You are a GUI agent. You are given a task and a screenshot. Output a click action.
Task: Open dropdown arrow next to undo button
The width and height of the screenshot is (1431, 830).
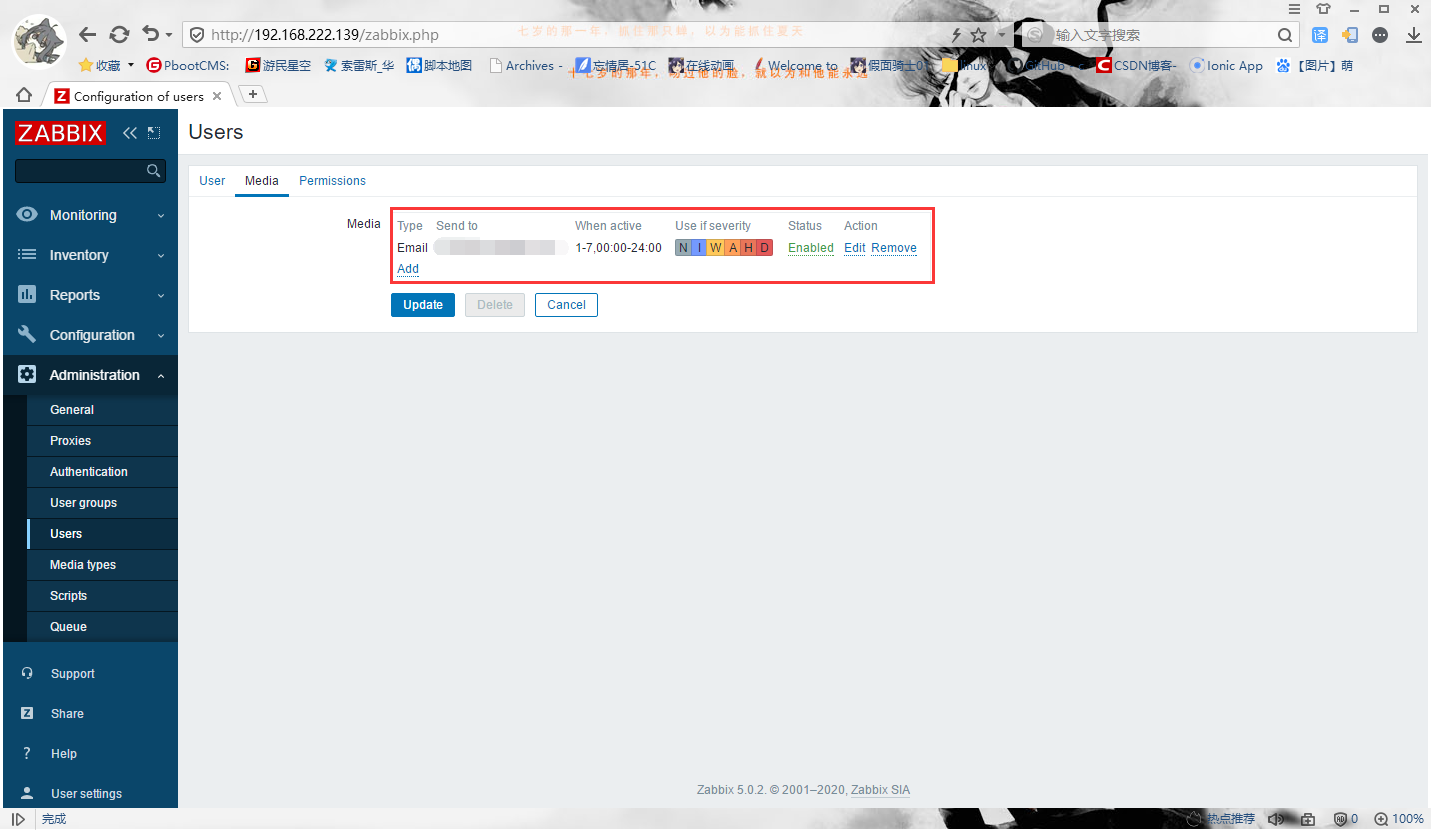tap(169, 35)
